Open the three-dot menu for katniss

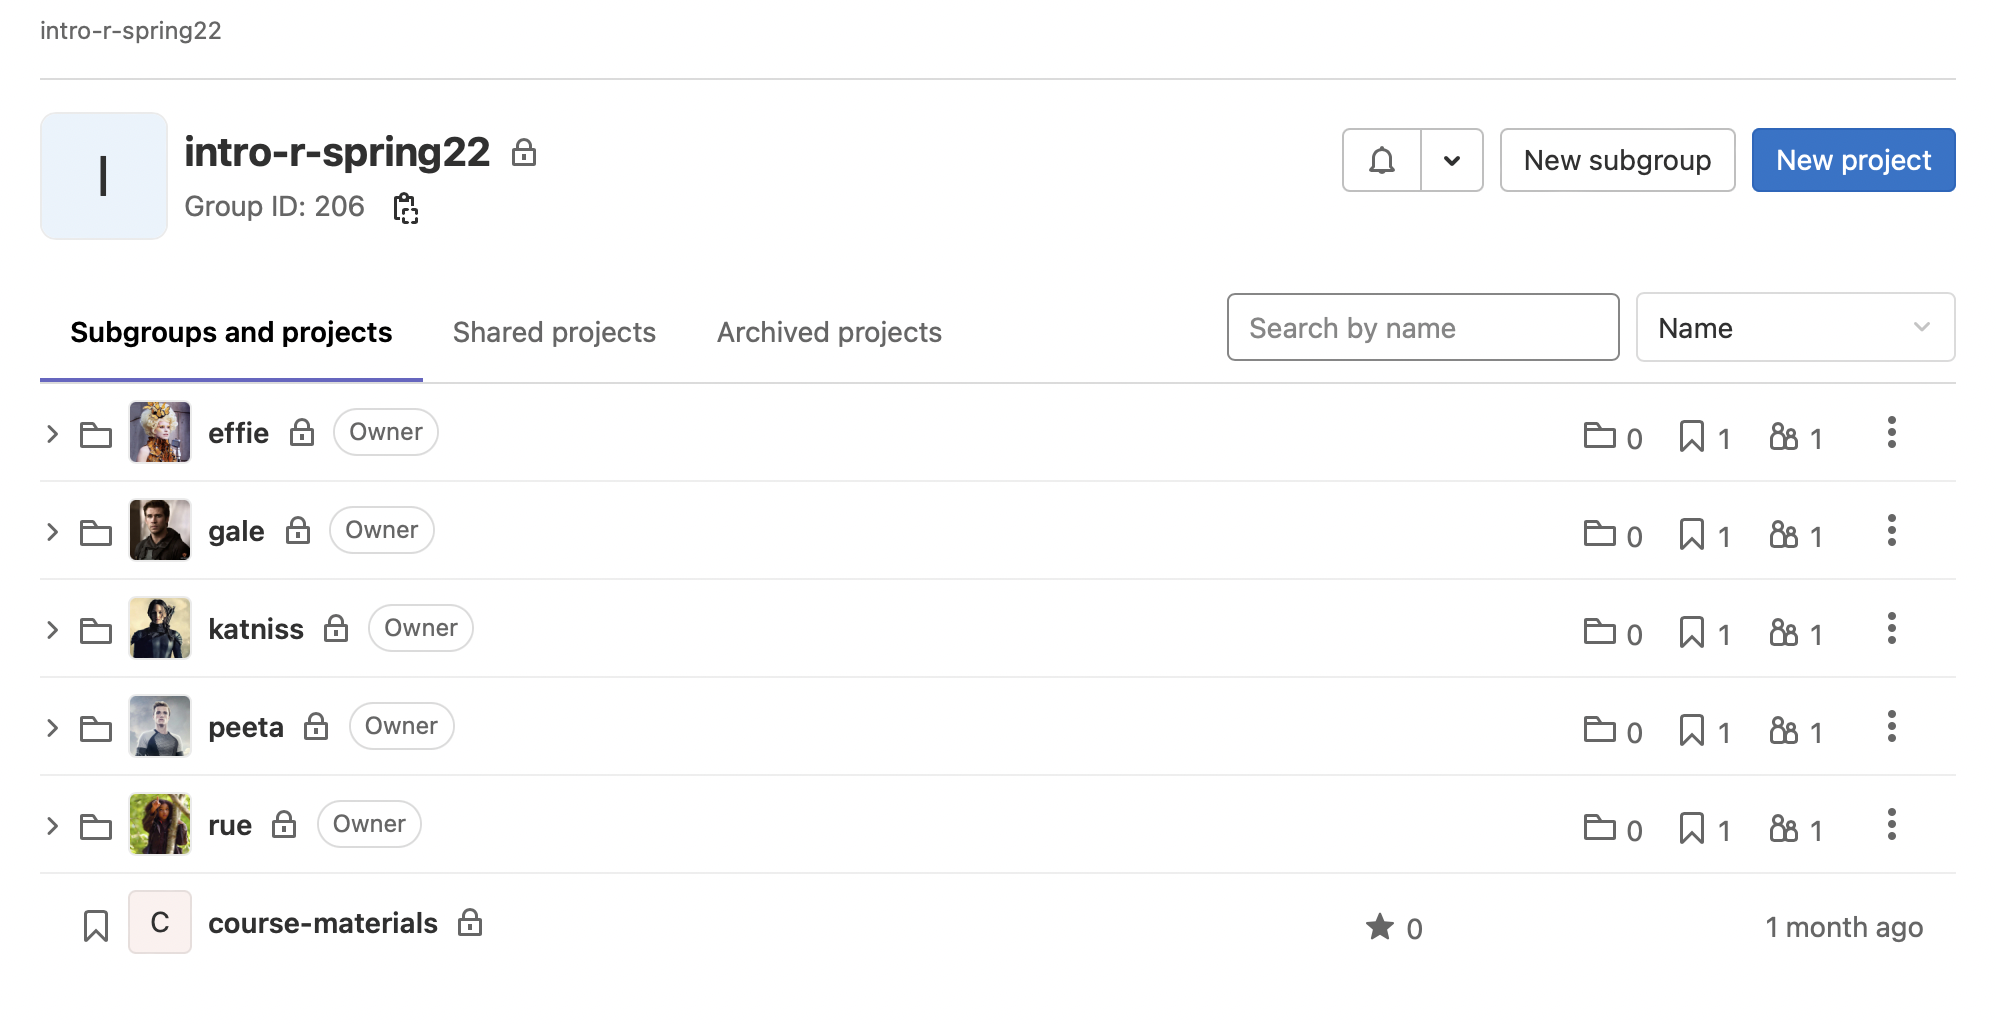(x=1891, y=629)
